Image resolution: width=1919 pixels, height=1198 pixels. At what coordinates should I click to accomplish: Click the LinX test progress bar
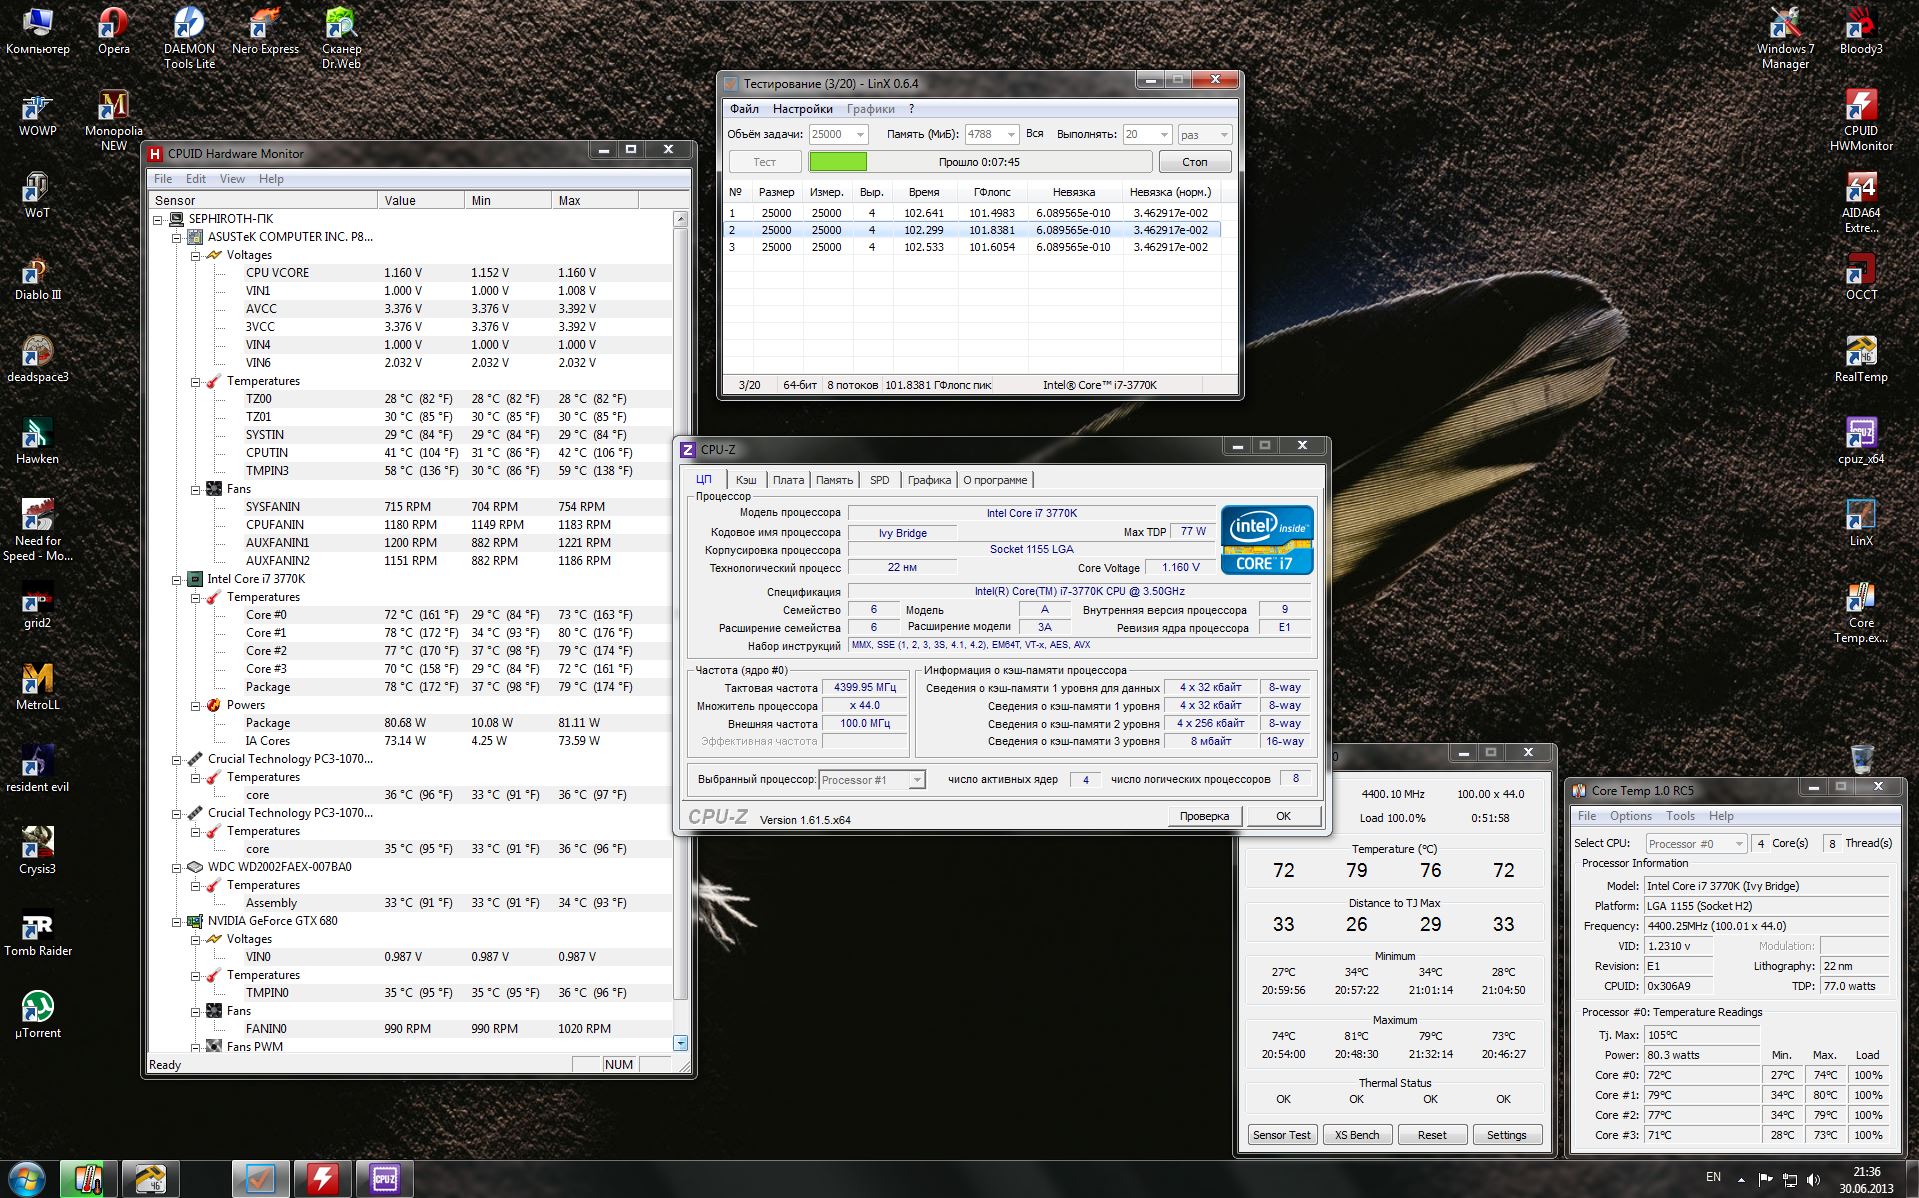pyautogui.click(x=980, y=162)
